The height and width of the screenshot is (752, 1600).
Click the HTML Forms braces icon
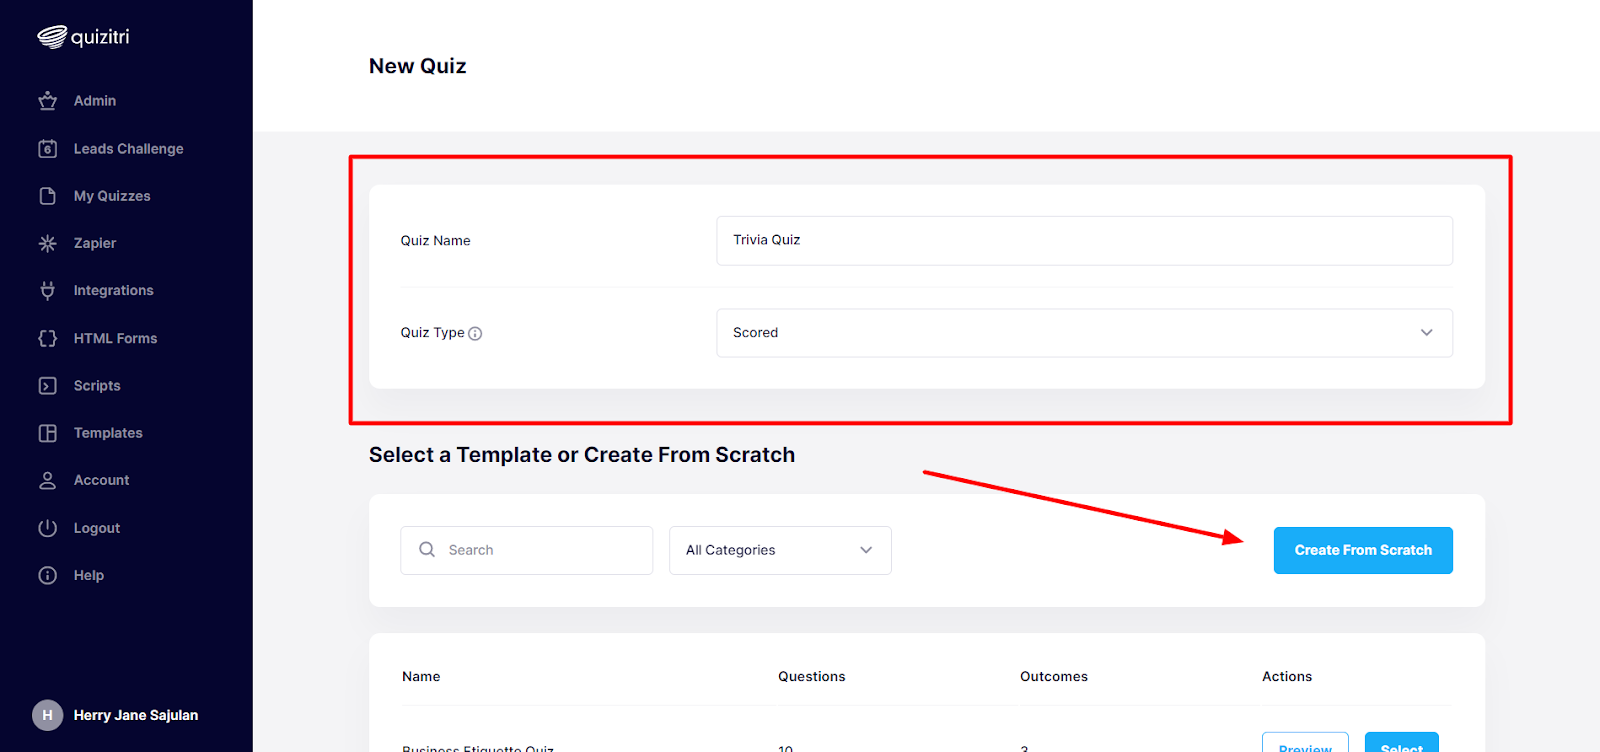pyautogui.click(x=47, y=338)
